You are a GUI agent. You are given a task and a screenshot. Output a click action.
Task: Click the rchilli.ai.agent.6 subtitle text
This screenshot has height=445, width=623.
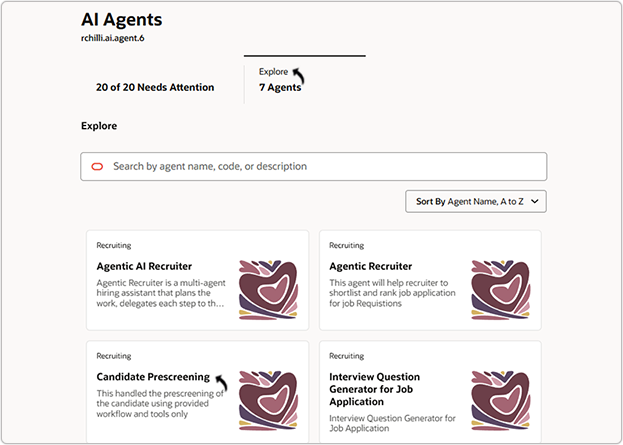120,39
